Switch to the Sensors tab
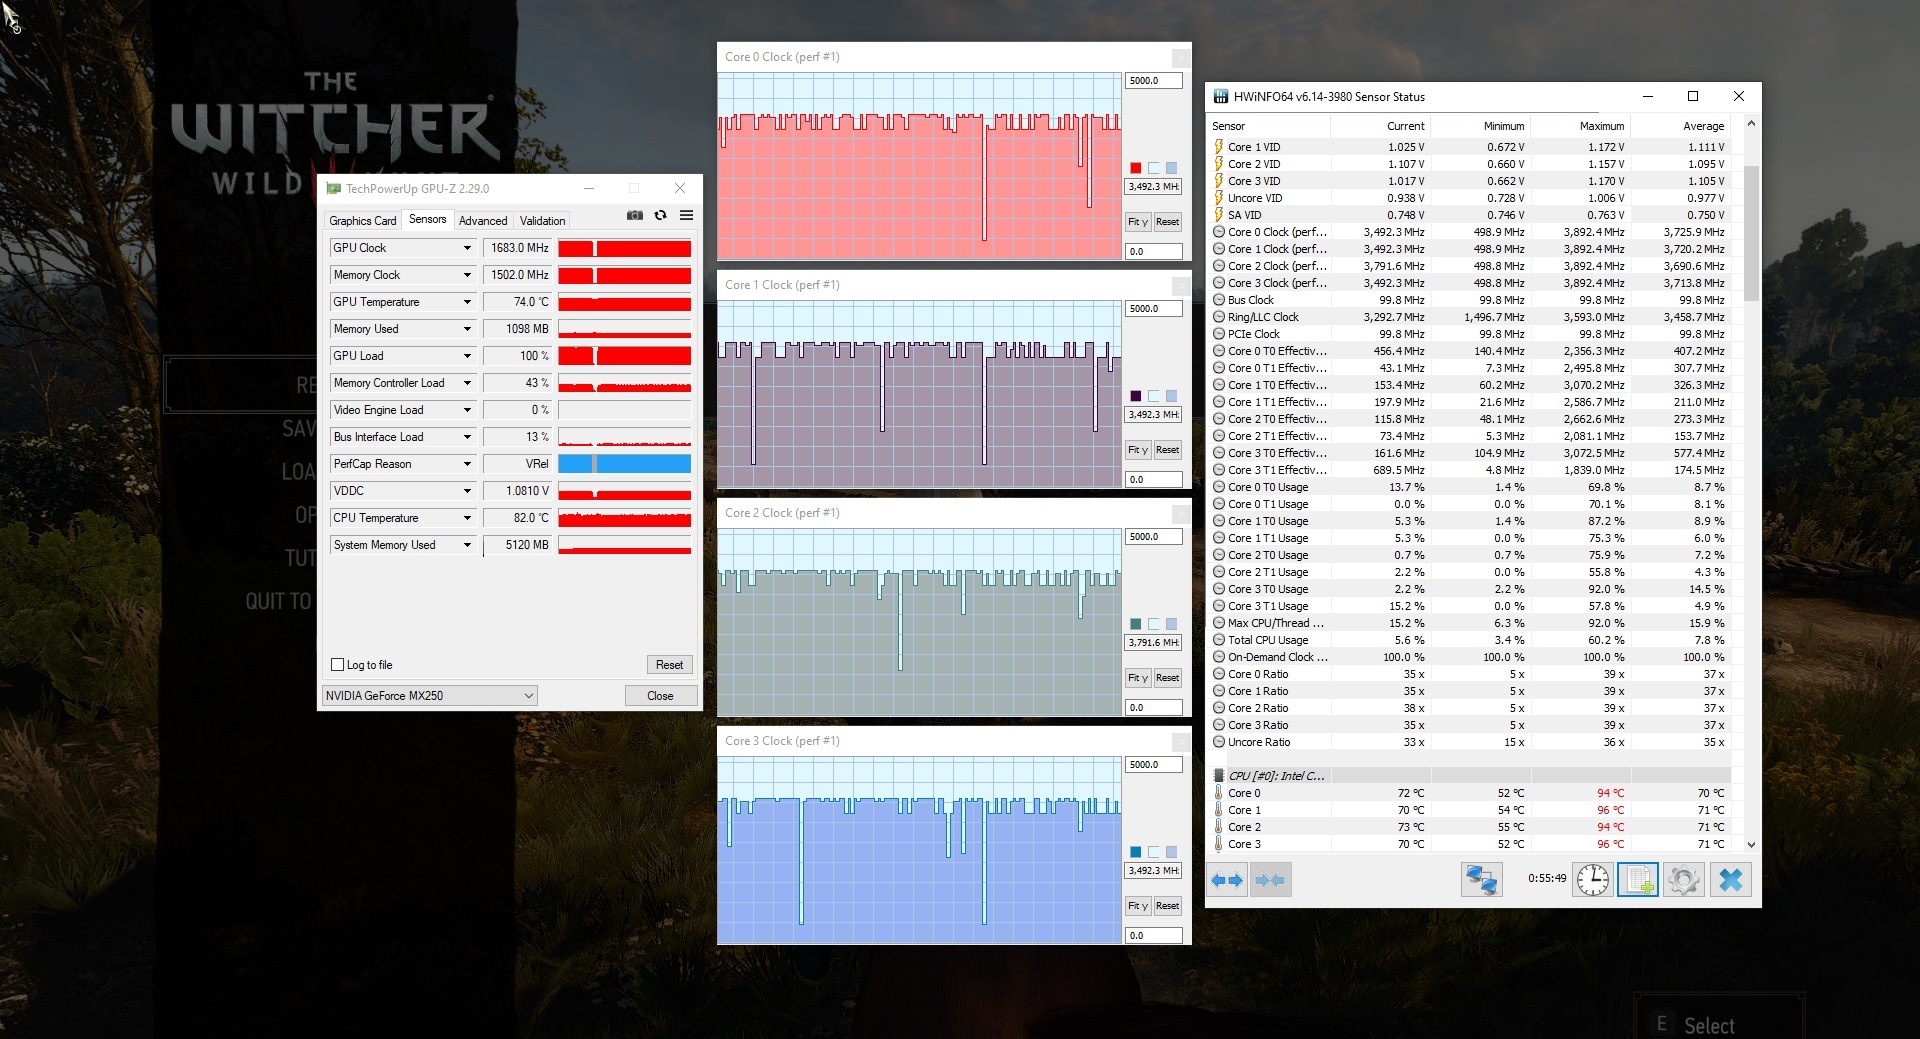Image resolution: width=1920 pixels, height=1039 pixels. [427, 219]
